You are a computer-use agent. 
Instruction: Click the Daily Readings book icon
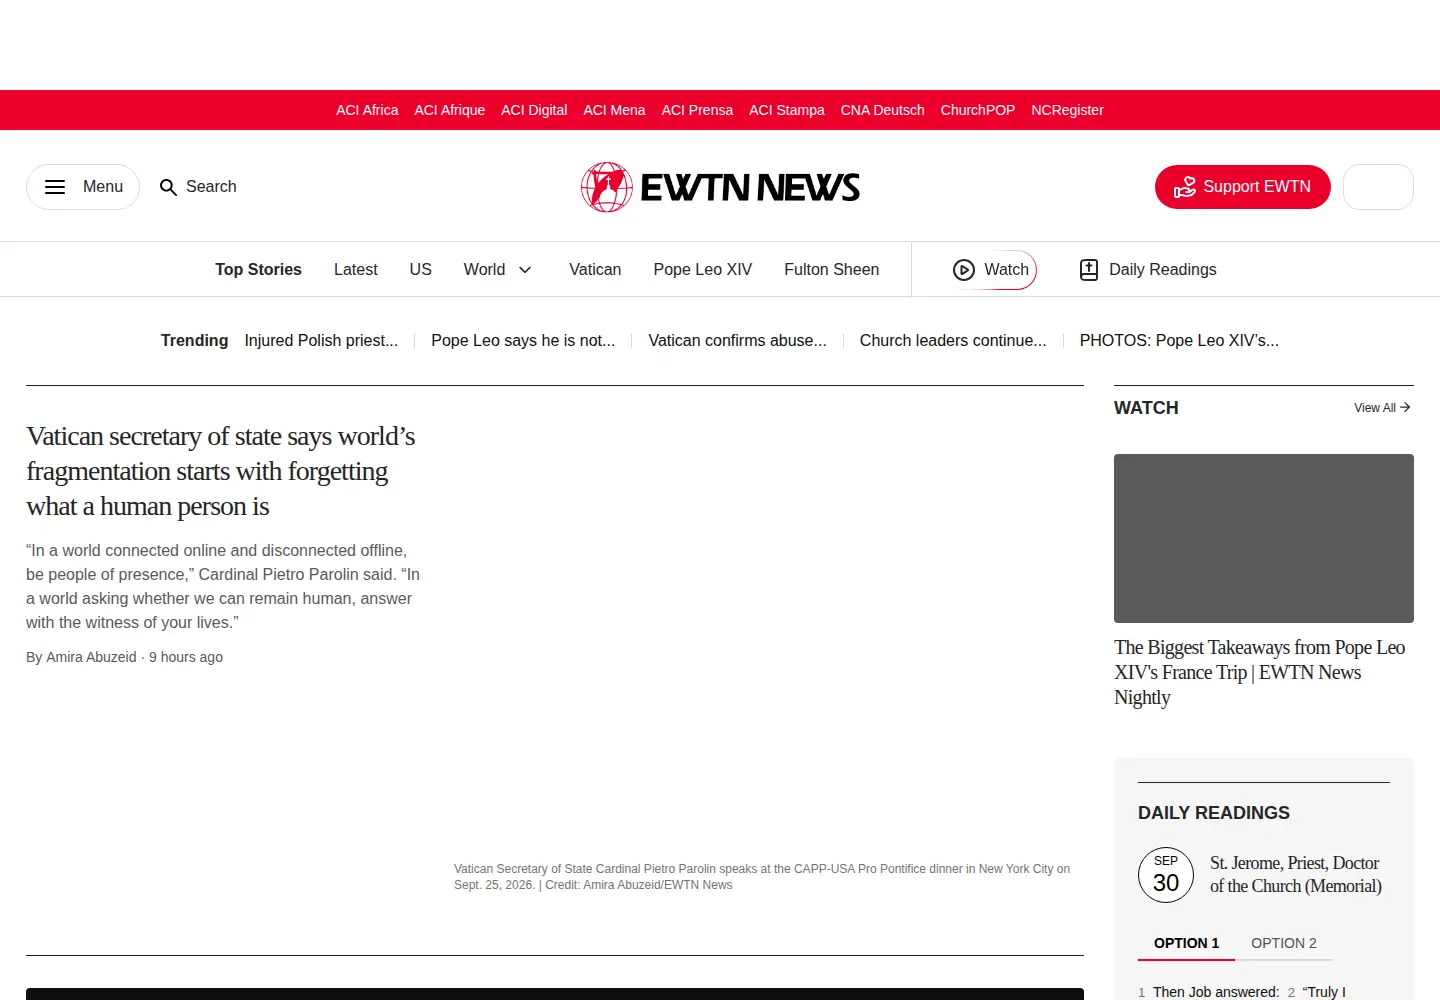click(x=1089, y=270)
